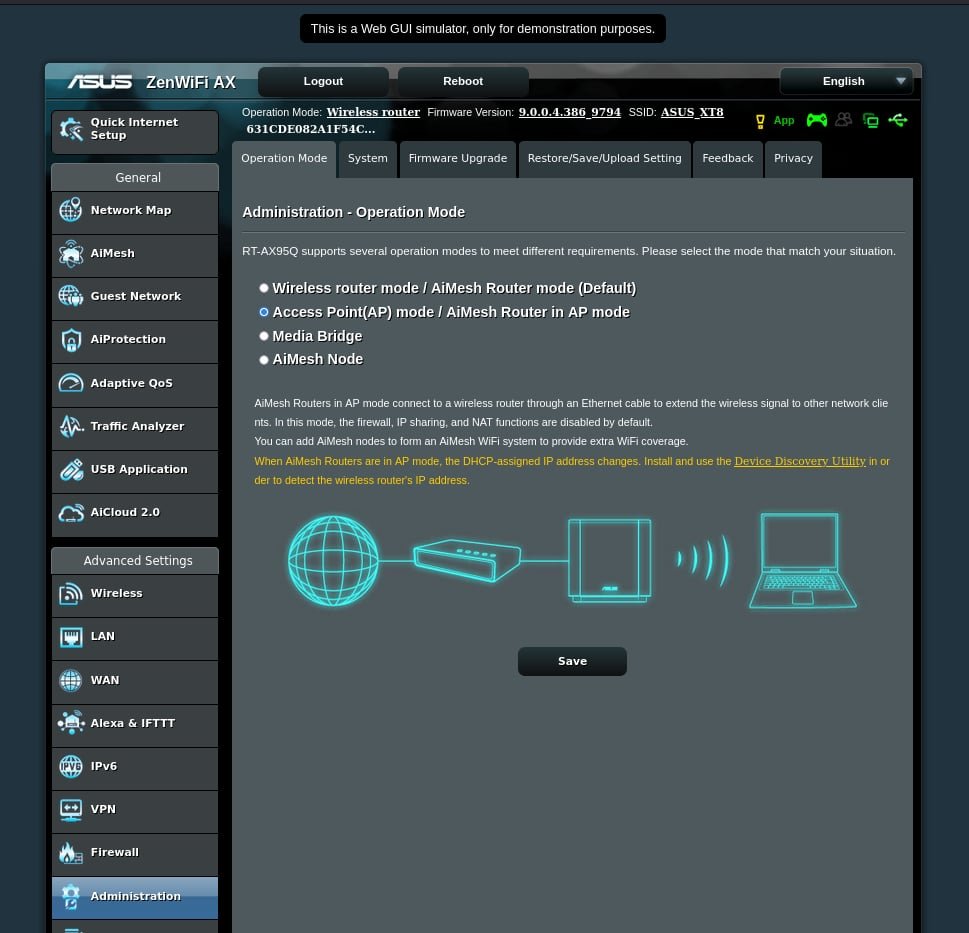Click the AiMesh sidebar icon
The height and width of the screenshot is (933, 969).
click(x=70, y=253)
